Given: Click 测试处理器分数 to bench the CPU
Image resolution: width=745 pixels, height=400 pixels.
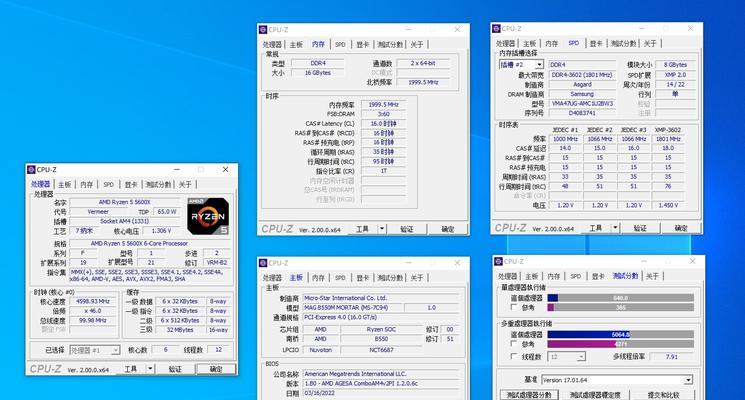Looking at the screenshot, I should tap(529, 395).
